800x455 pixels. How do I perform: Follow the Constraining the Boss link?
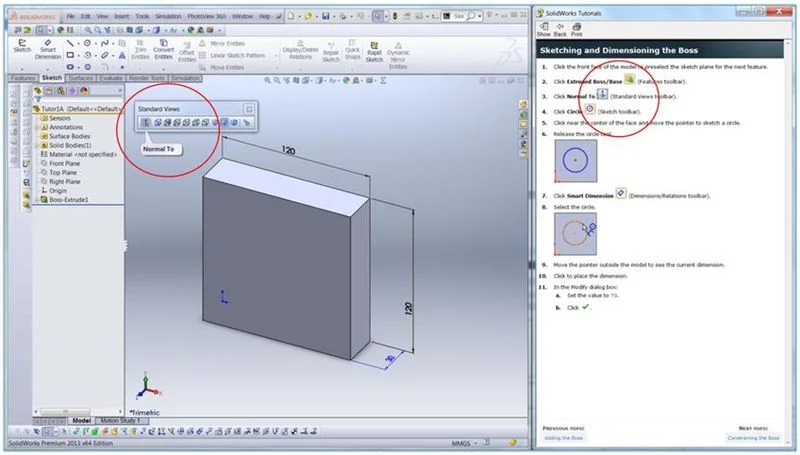click(x=752, y=438)
